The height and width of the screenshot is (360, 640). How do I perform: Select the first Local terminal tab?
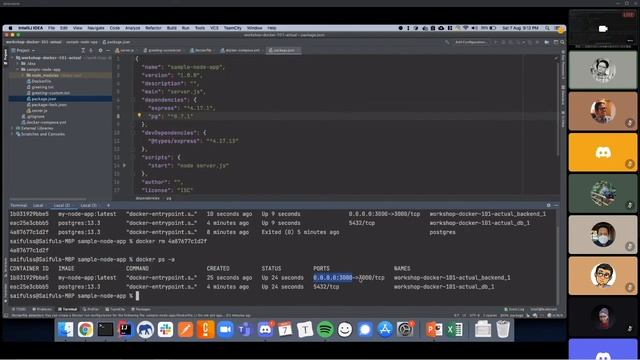38,205
